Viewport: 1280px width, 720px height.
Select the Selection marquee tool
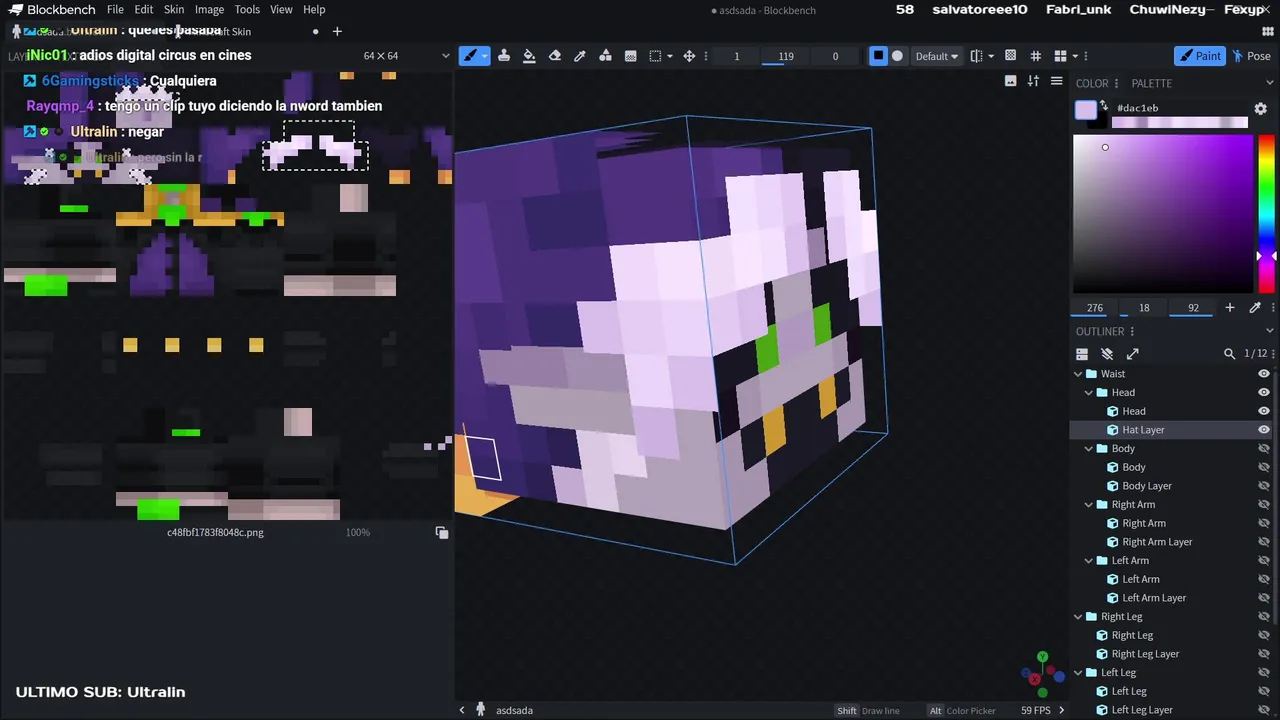click(656, 56)
